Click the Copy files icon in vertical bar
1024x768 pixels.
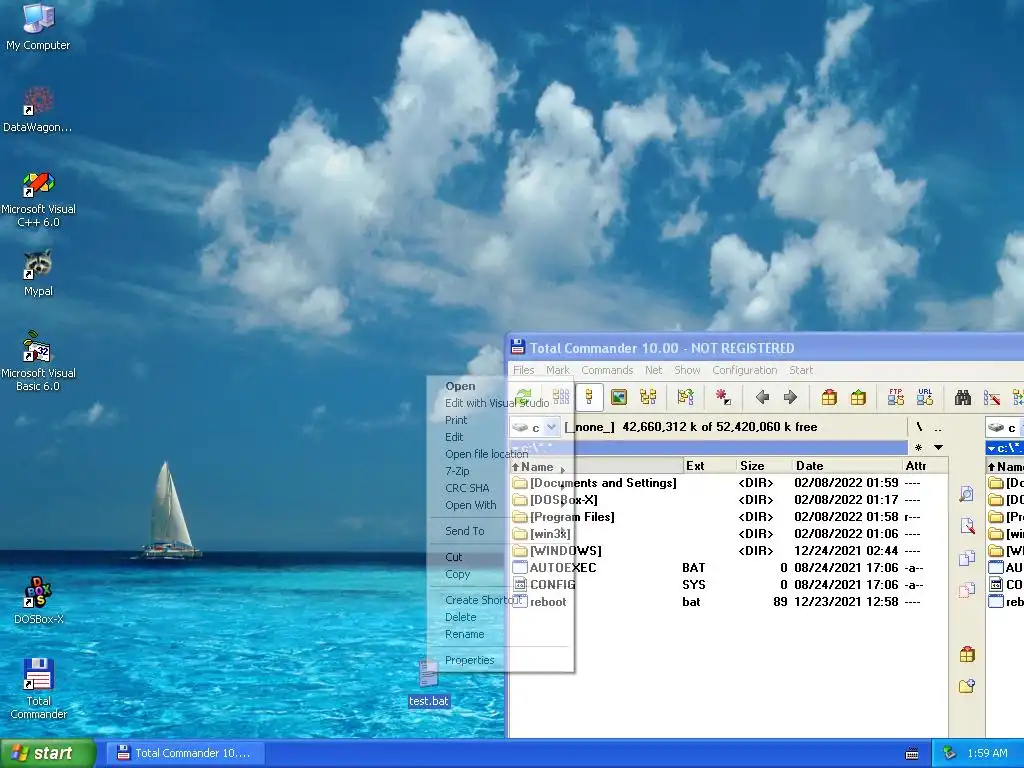click(x=967, y=558)
